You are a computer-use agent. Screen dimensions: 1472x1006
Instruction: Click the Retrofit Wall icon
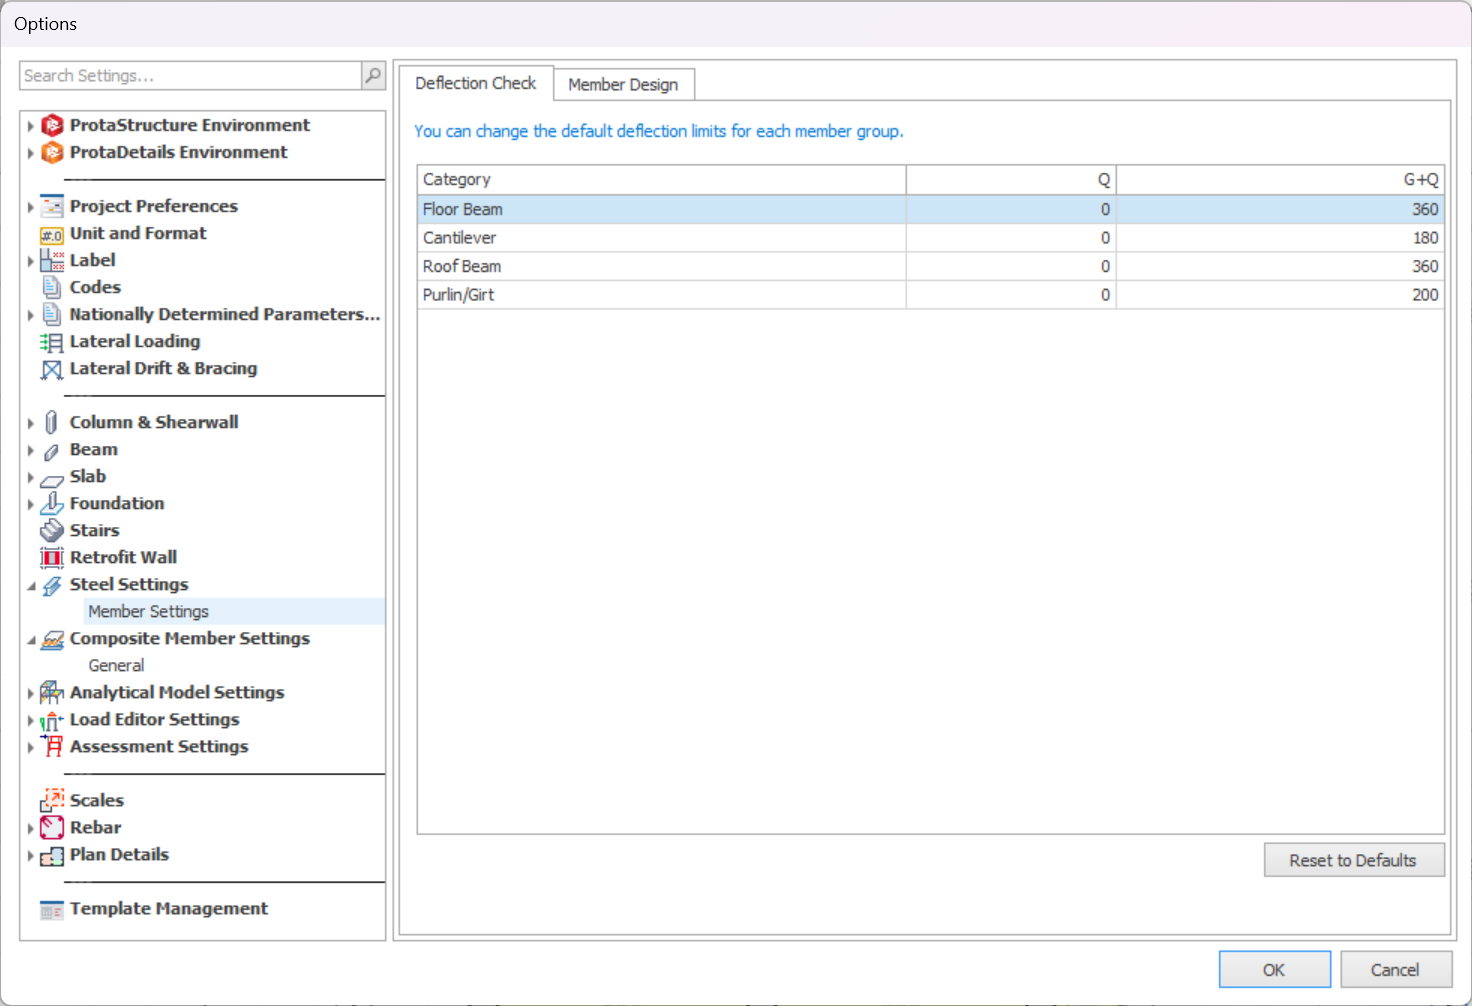tap(52, 558)
